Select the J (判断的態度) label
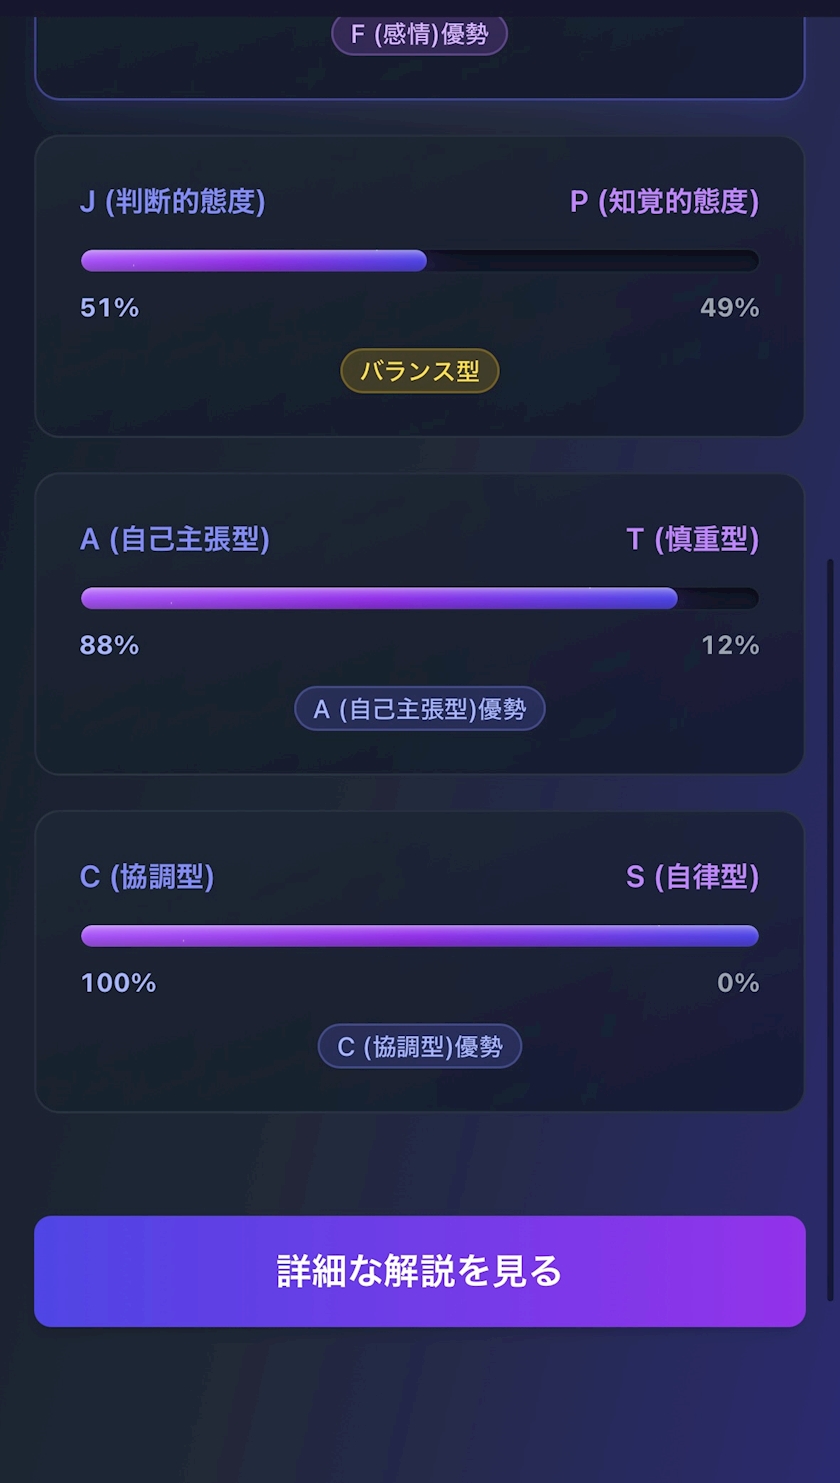The width and height of the screenshot is (840, 1483). click(172, 202)
